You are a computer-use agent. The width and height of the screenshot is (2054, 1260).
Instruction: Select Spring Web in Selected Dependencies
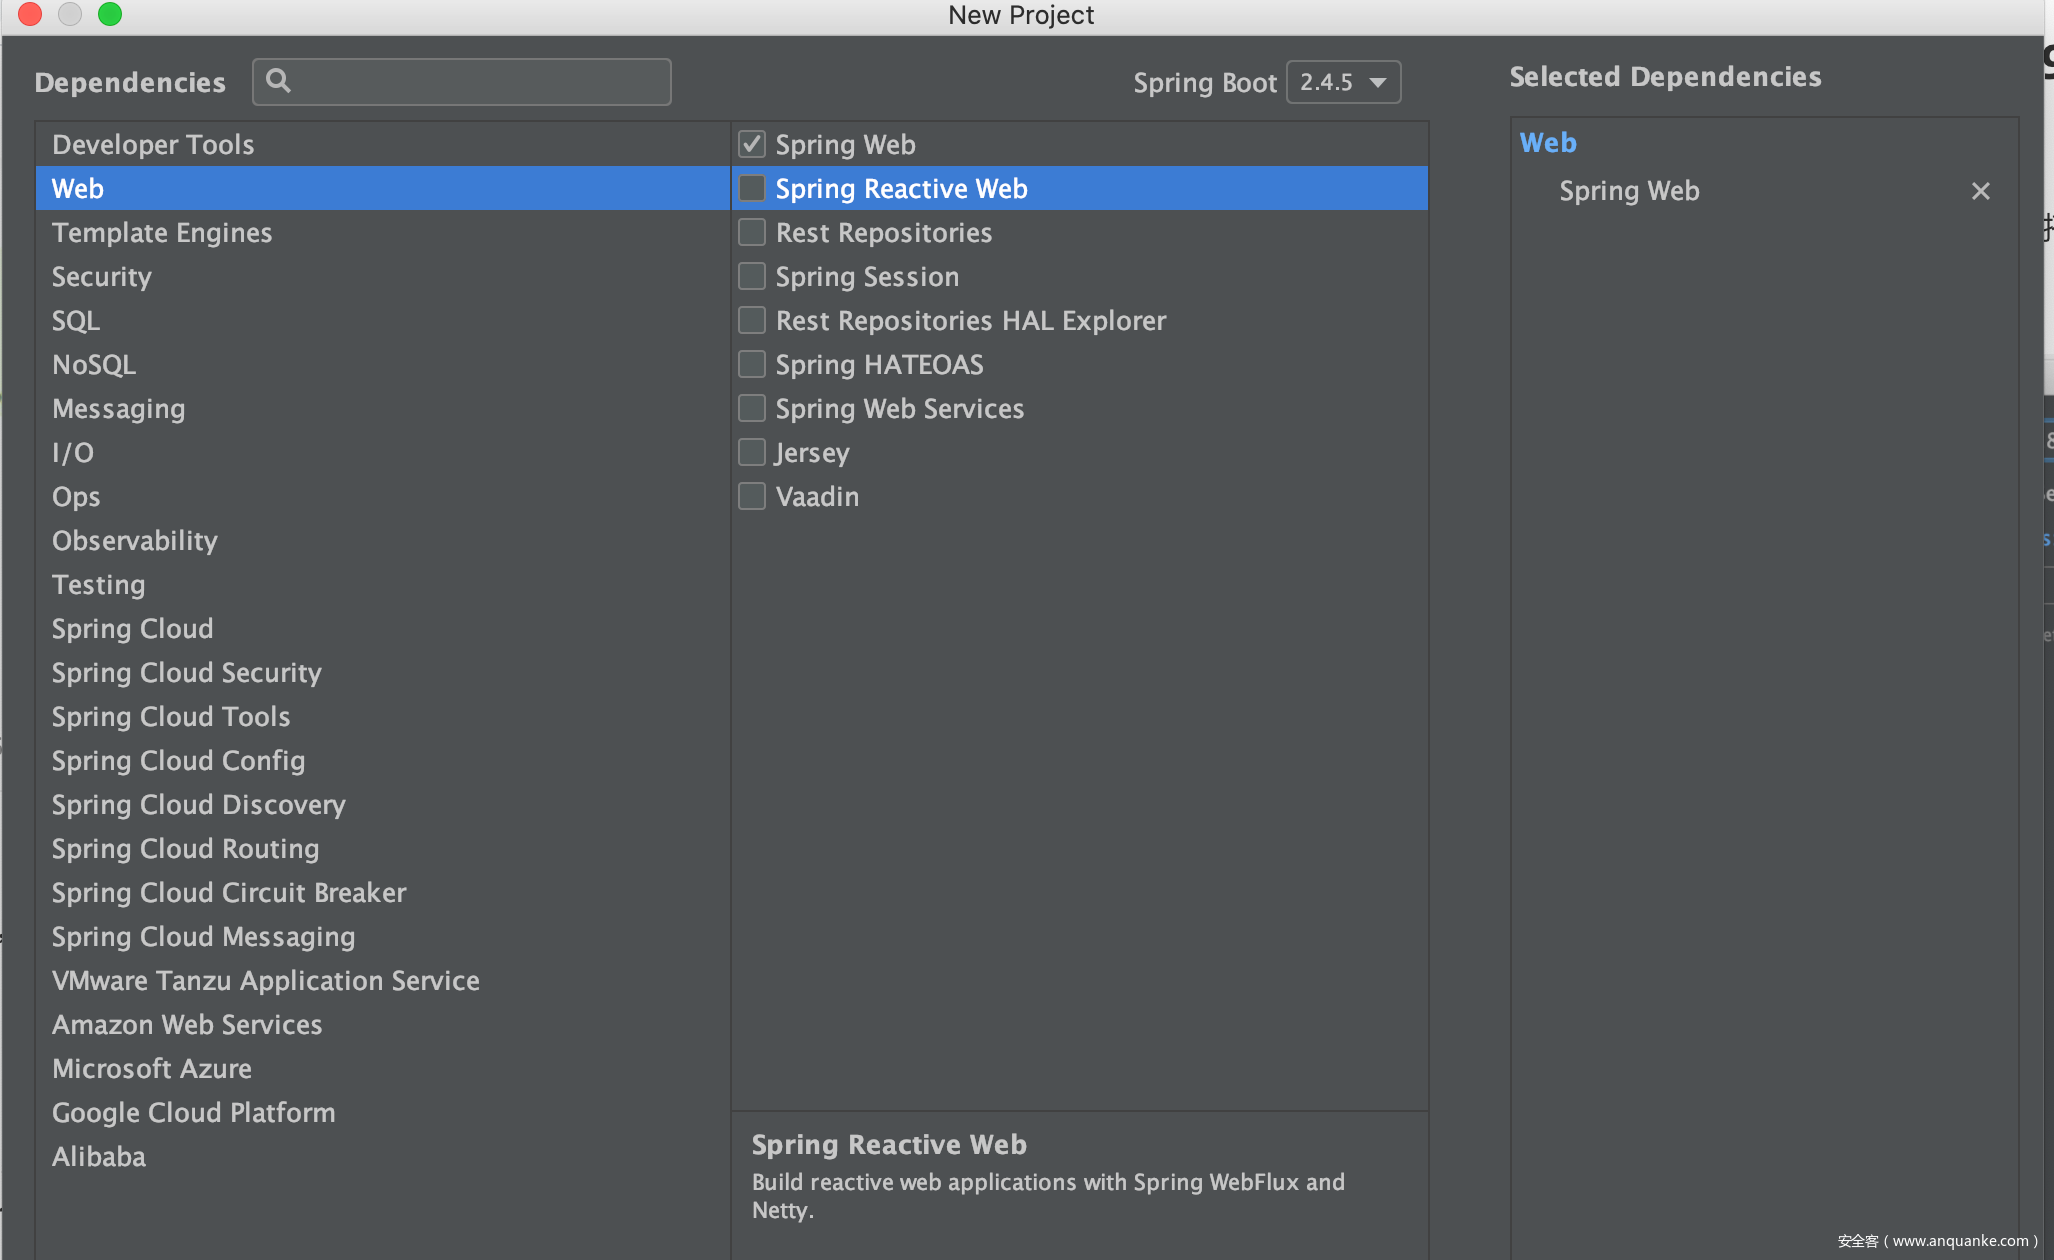click(1629, 191)
